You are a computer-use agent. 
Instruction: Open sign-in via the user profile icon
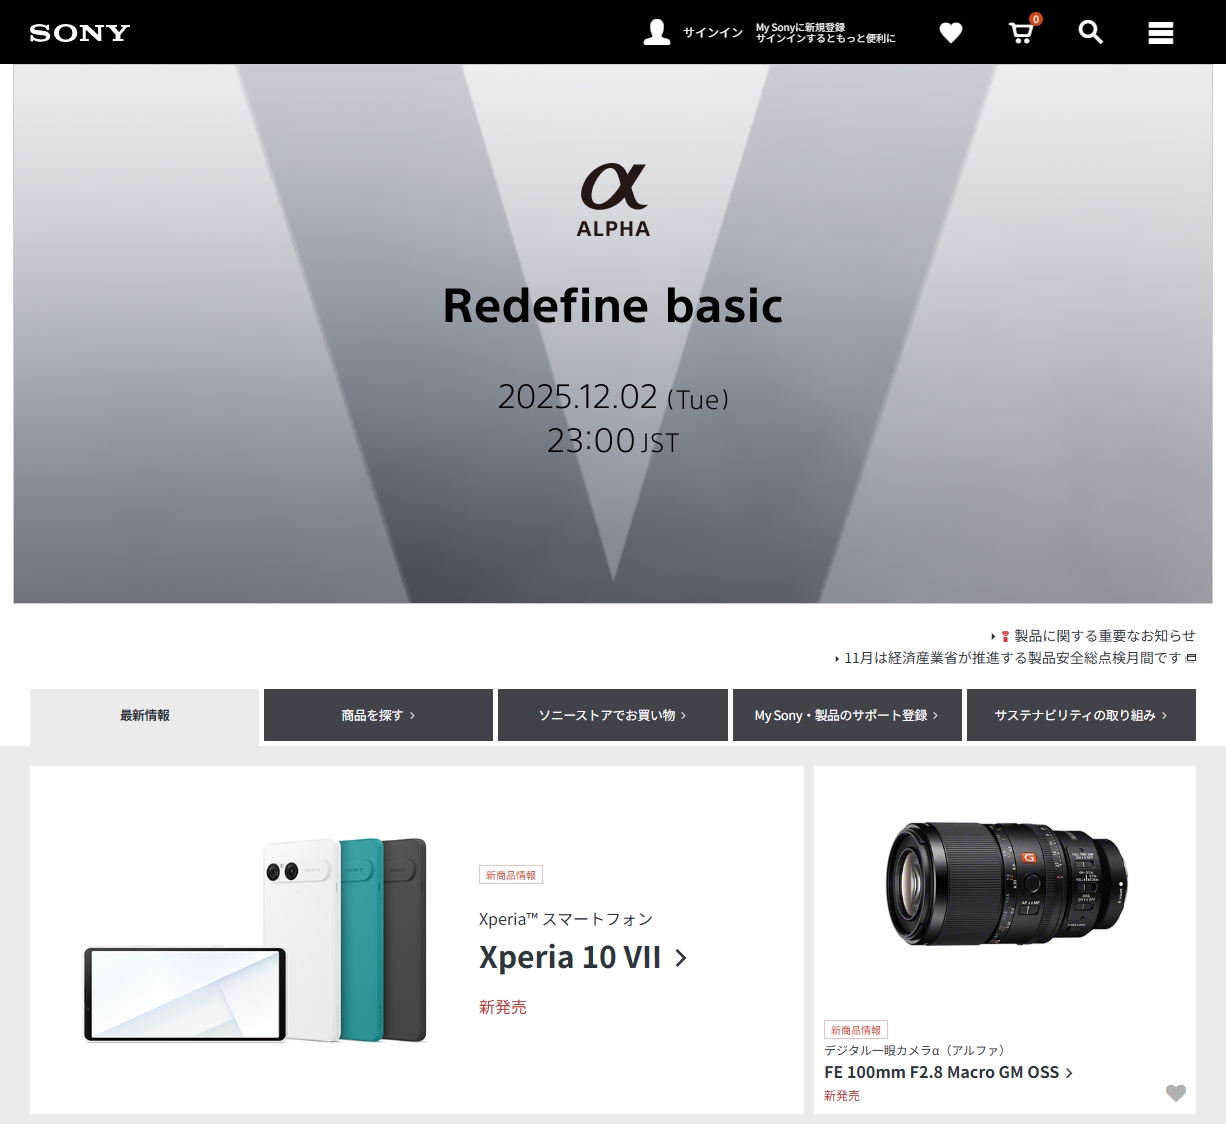[657, 32]
